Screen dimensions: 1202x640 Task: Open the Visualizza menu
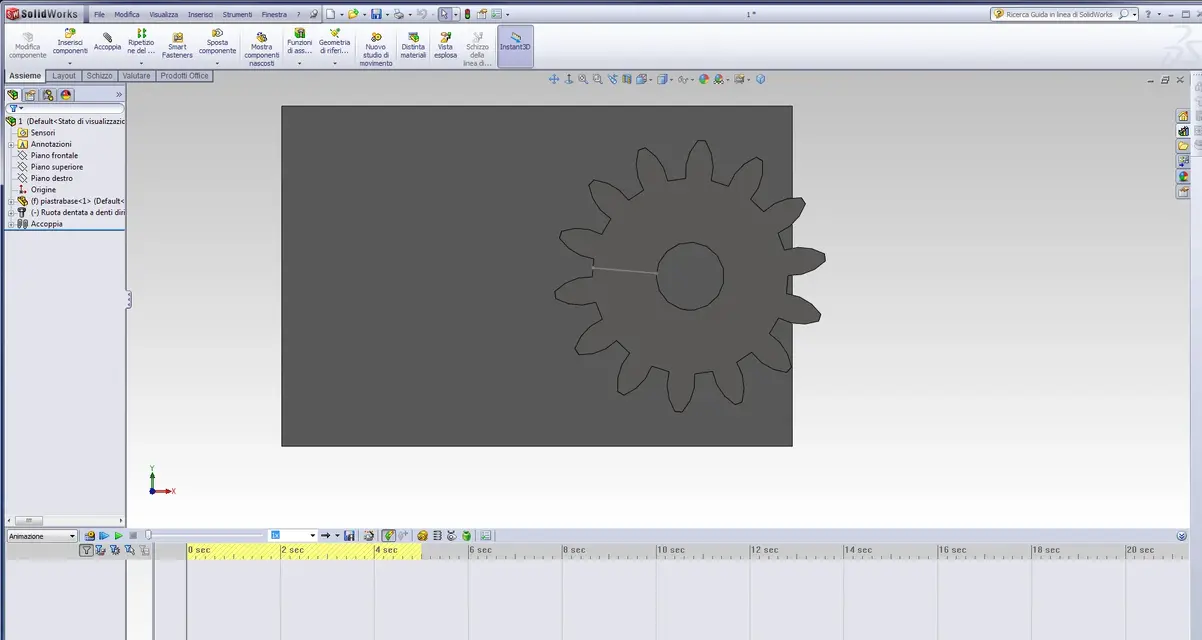pyautogui.click(x=164, y=14)
